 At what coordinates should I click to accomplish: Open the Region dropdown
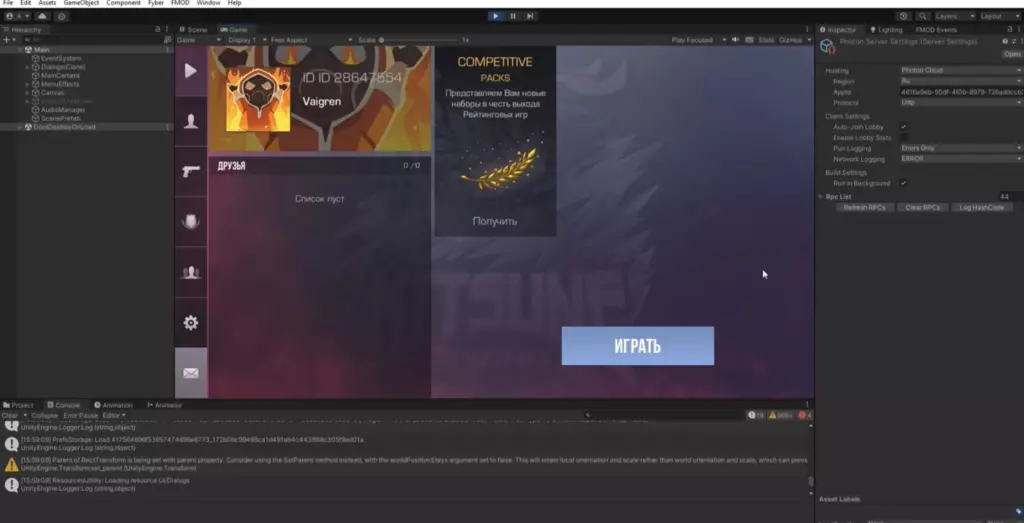(961, 81)
